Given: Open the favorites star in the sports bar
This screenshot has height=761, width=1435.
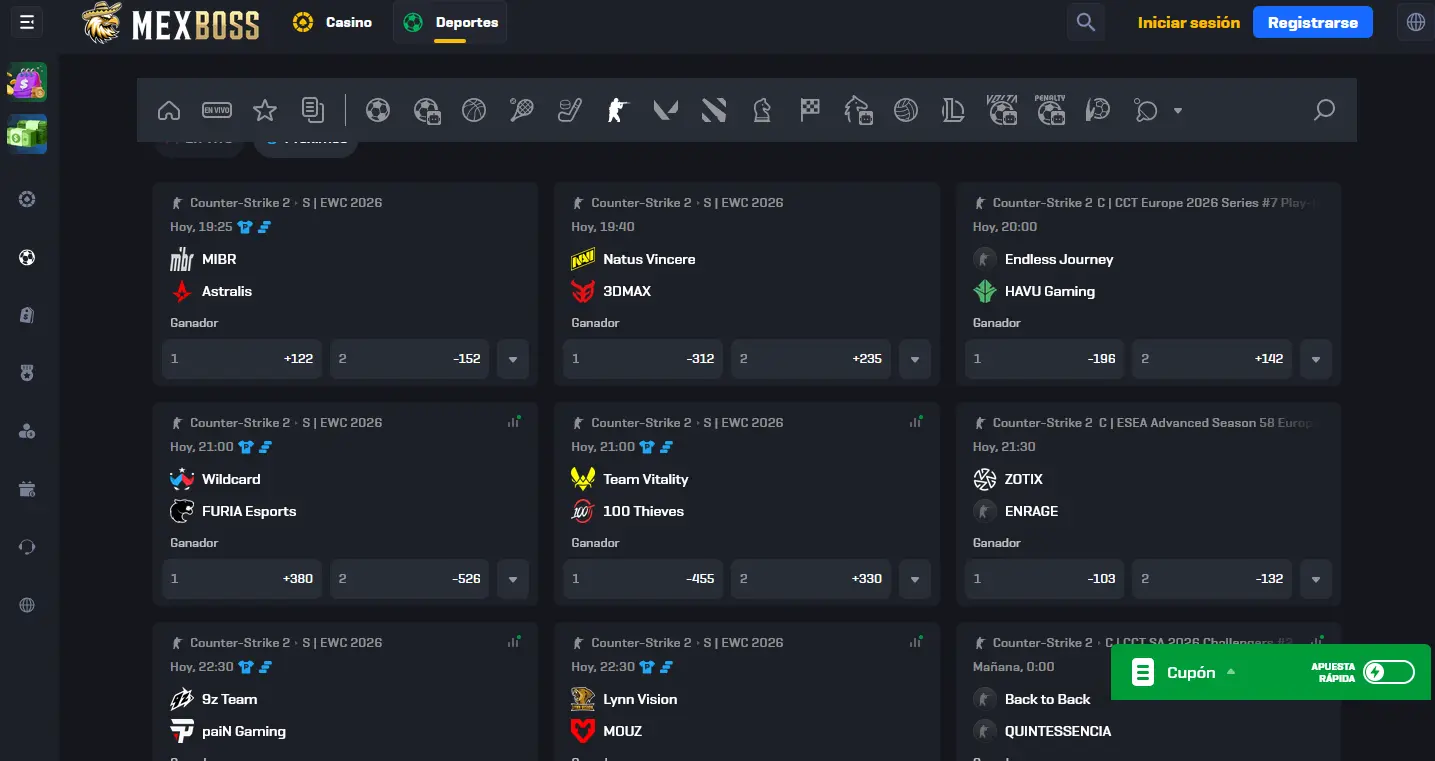Looking at the screenshot, I should 264,110.
